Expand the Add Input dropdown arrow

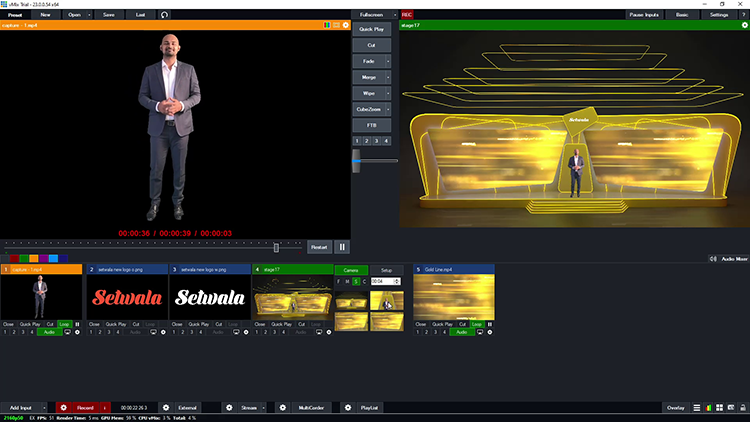coord(44,408)
